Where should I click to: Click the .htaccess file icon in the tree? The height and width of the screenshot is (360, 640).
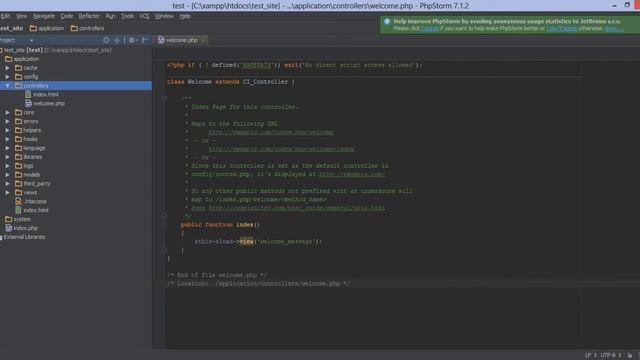(18, 201)
